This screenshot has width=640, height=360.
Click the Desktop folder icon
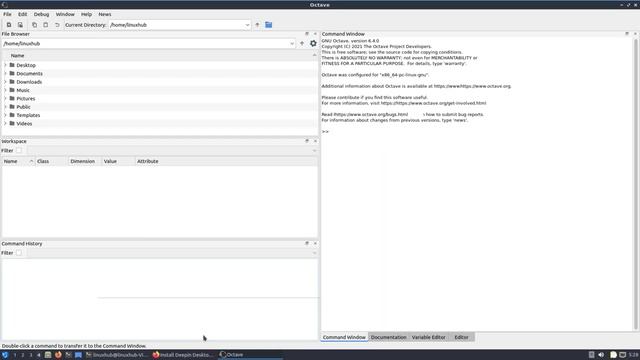pyautogui.click(x=12, y=65)
